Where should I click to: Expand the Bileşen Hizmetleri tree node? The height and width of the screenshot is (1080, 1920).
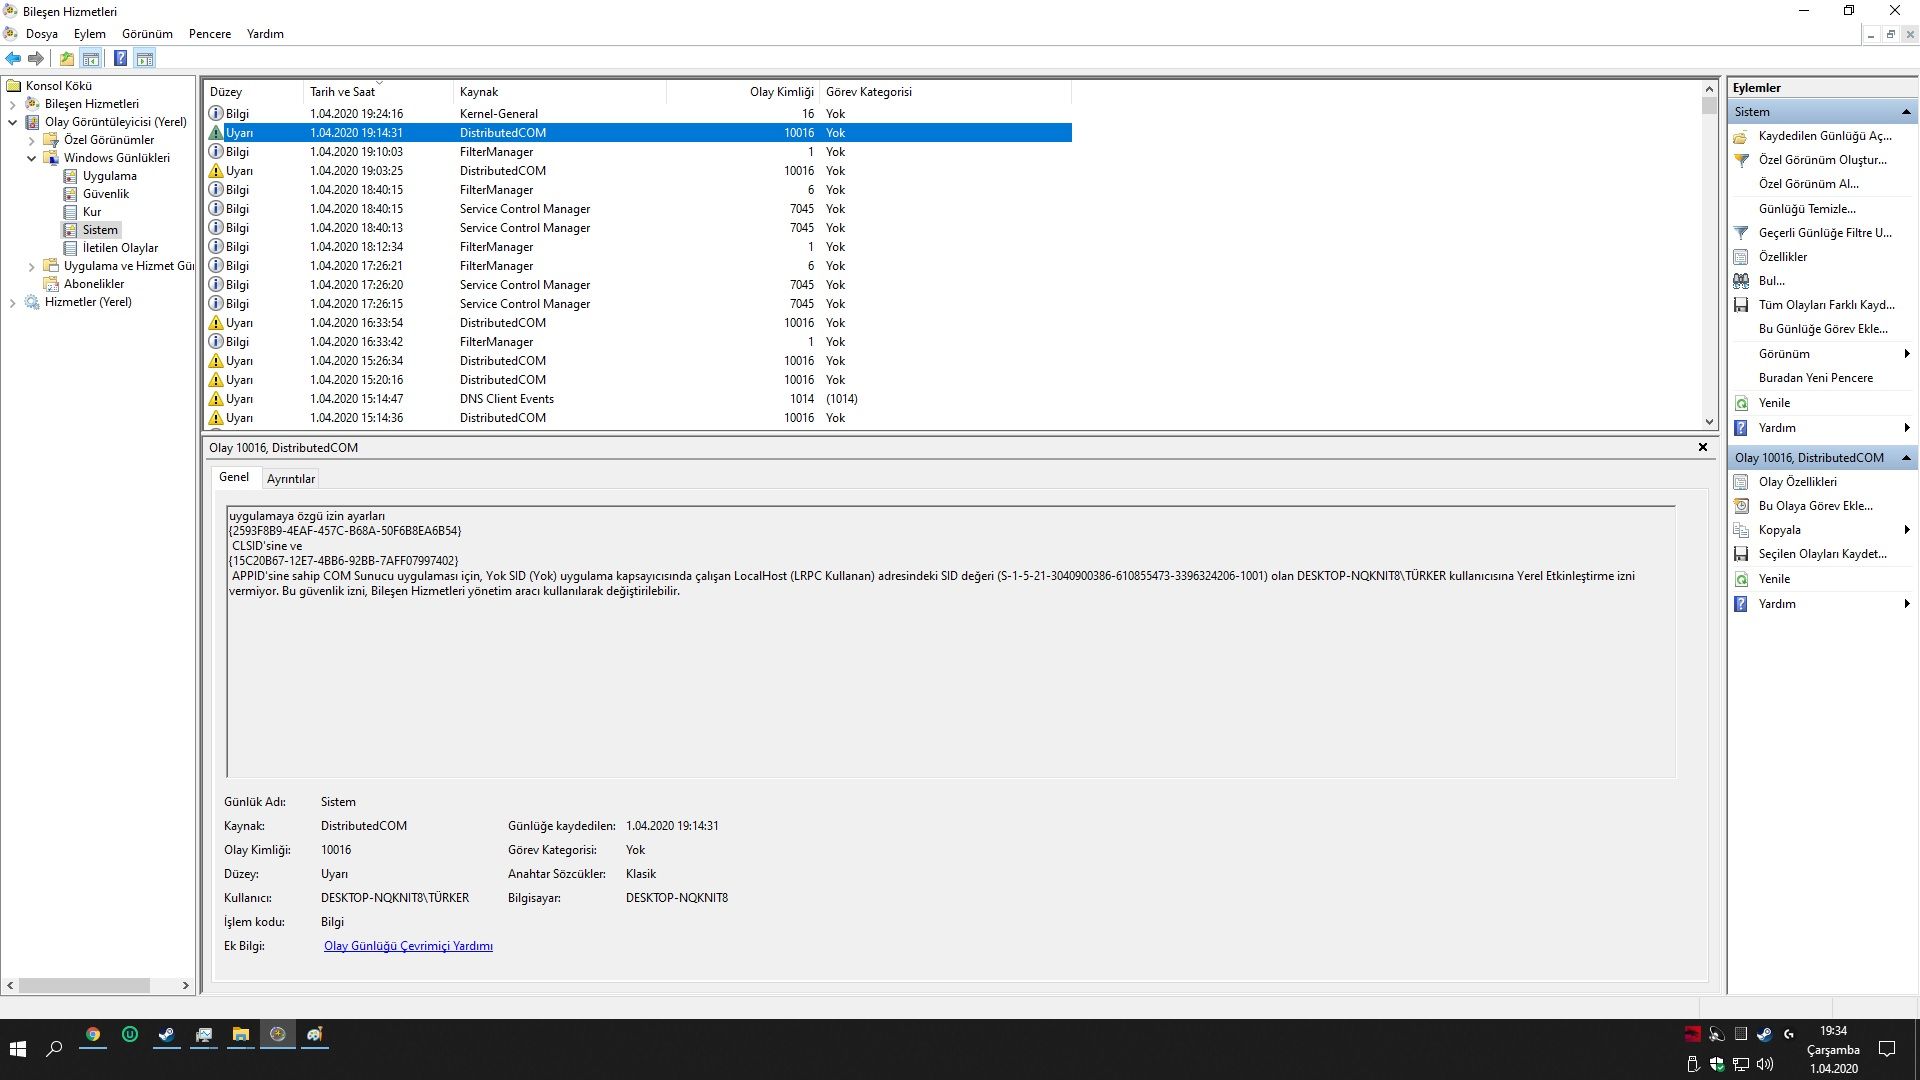tap(12, 104)
